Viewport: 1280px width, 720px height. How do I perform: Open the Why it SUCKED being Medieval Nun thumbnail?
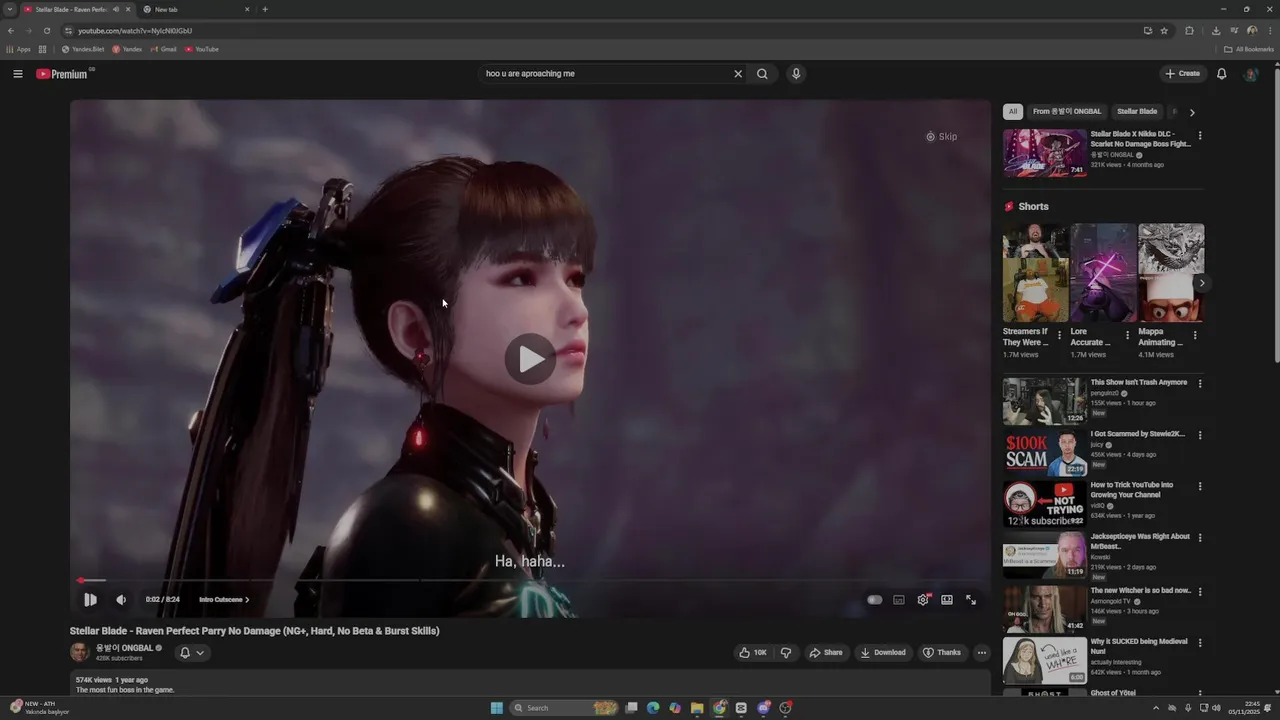[1044, 660]
